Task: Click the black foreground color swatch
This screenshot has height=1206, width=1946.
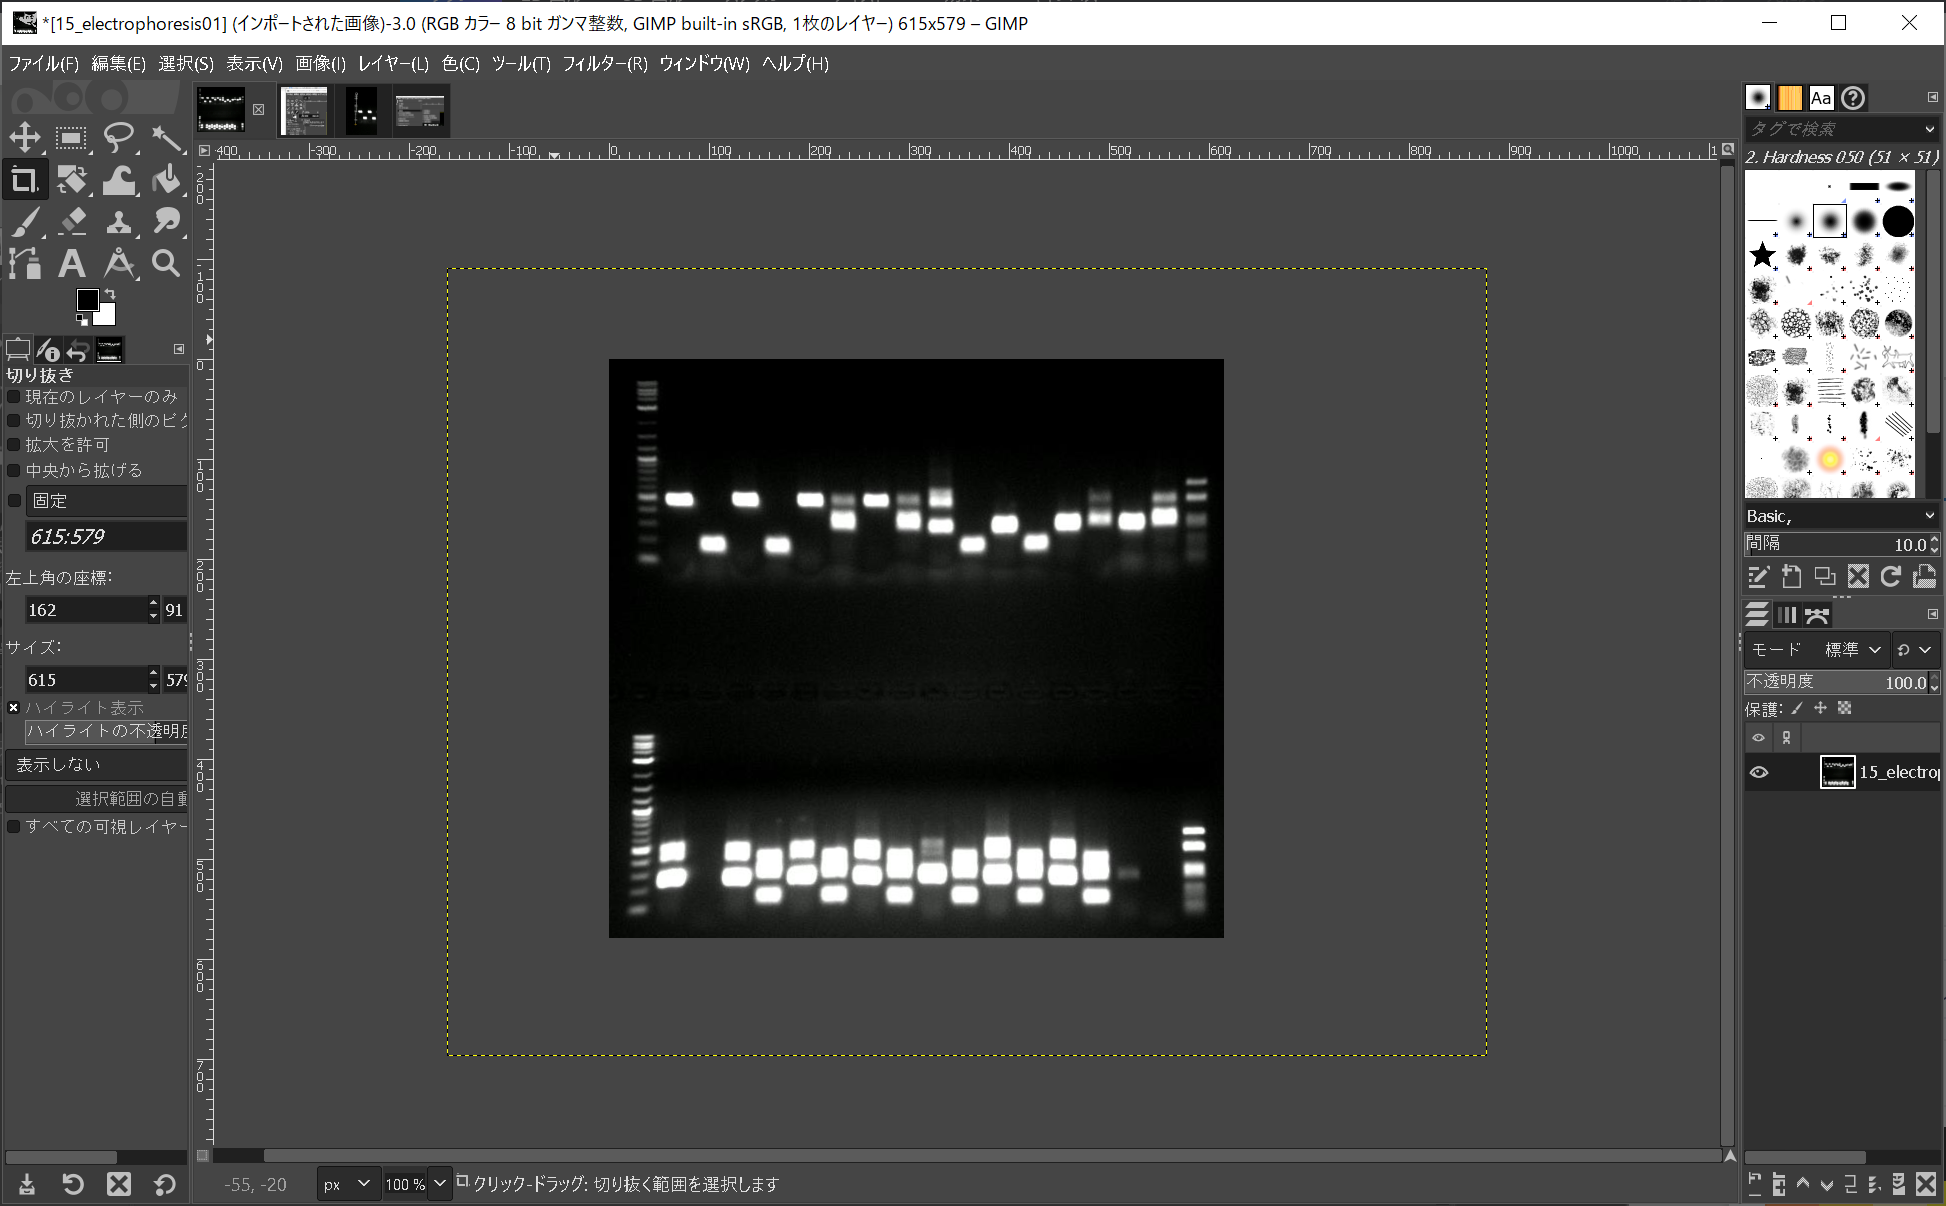Action: click(88, 300)
